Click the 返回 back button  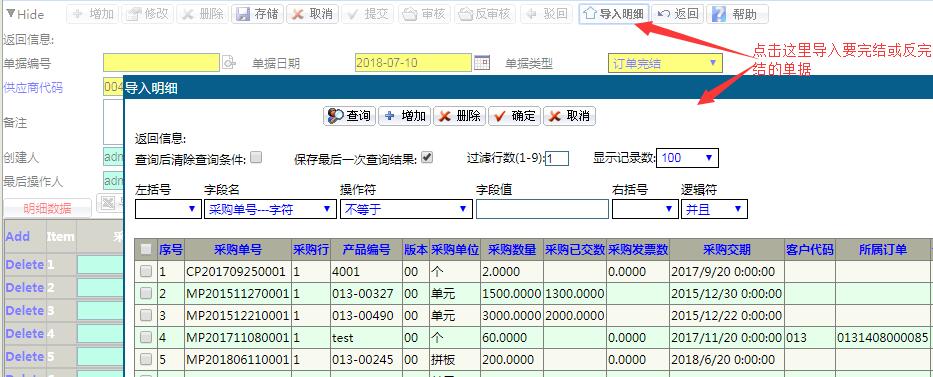click(x=678, y=14)
